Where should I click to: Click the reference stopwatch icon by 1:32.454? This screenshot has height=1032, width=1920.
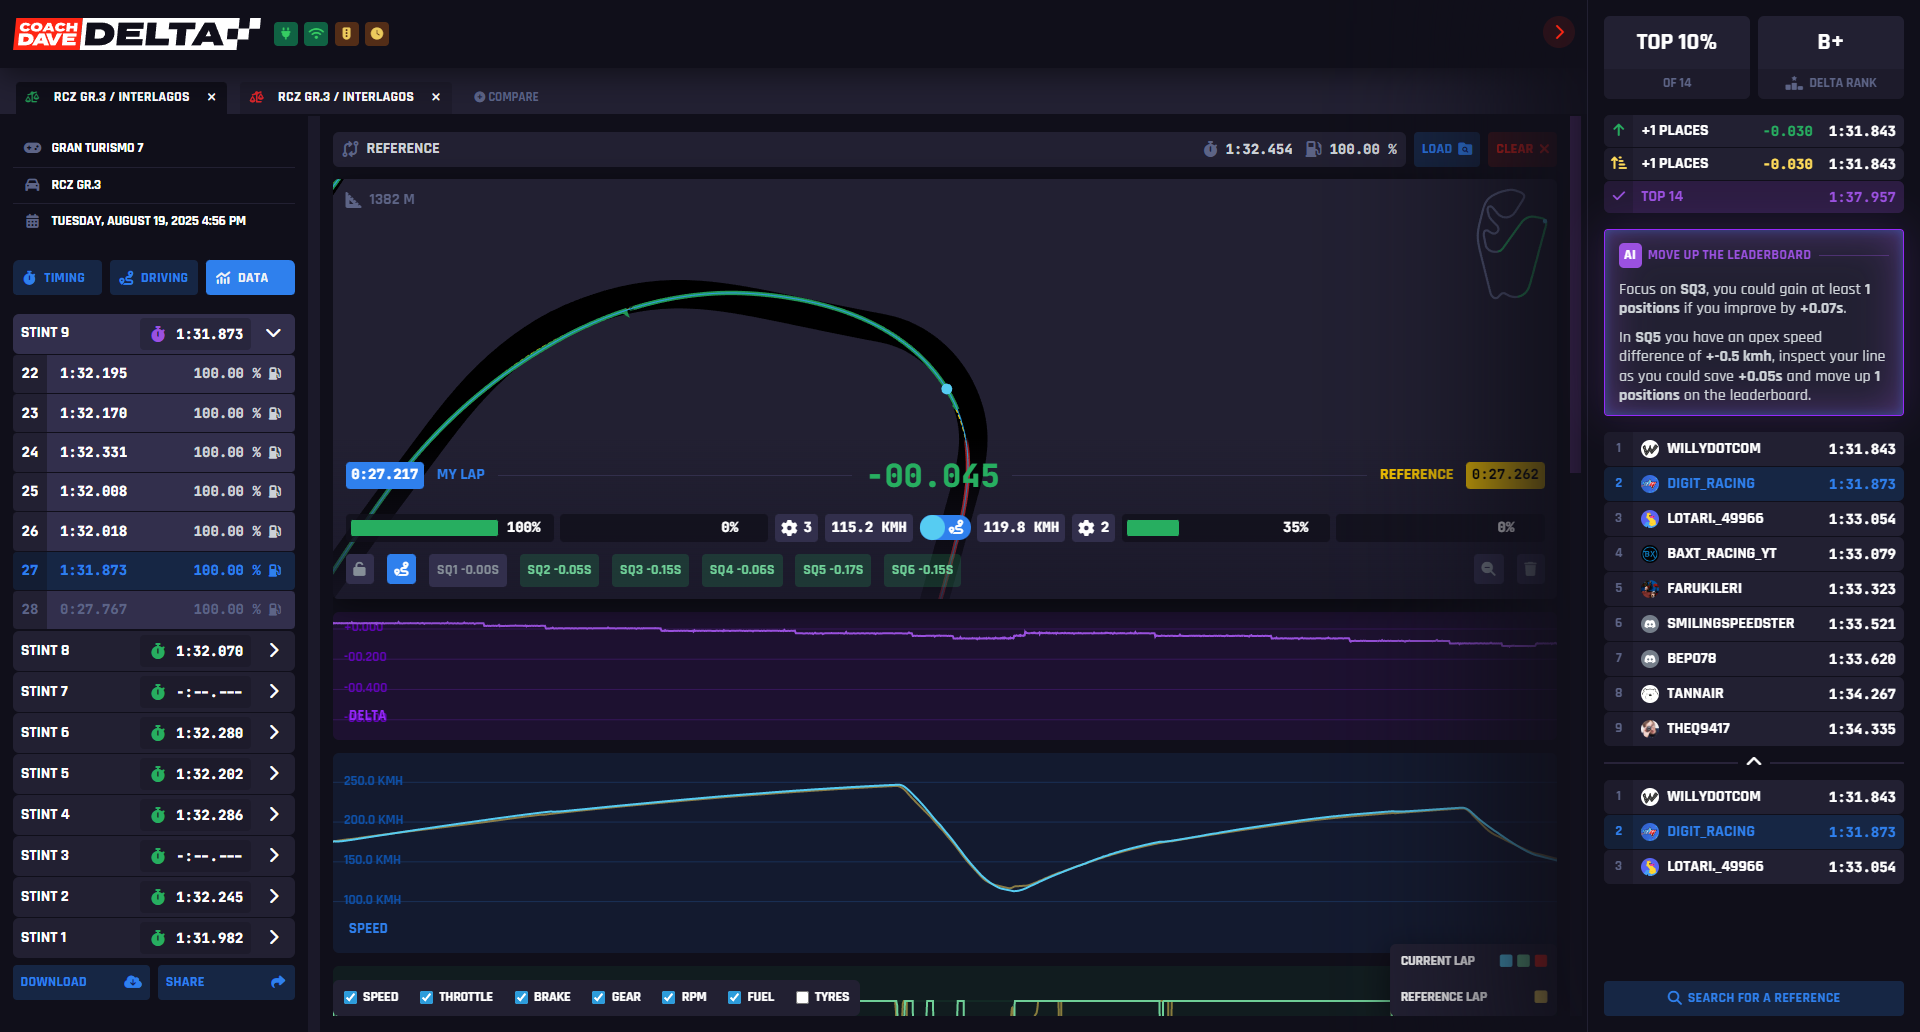coord(1210,149)
